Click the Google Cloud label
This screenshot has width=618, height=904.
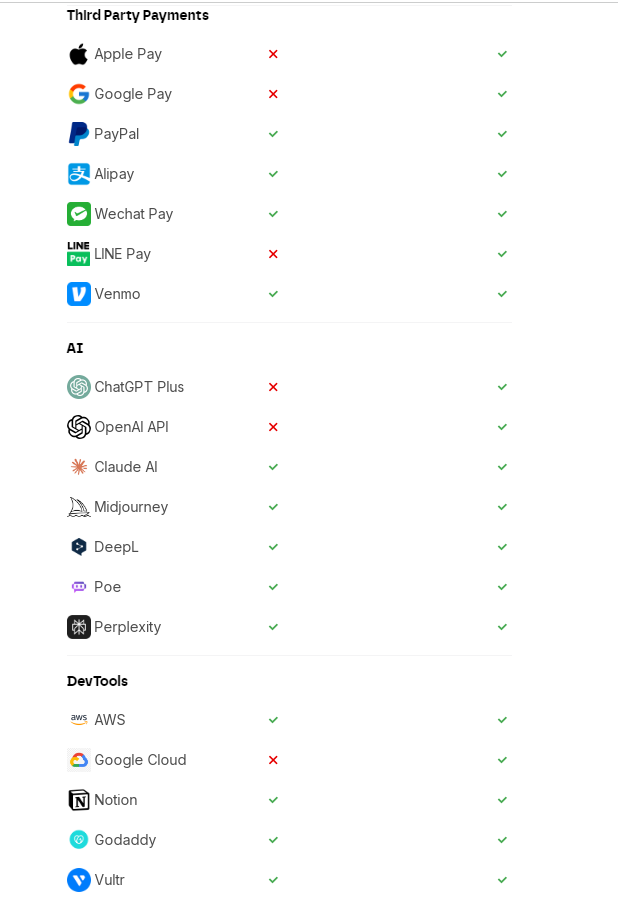coord(140,760)
